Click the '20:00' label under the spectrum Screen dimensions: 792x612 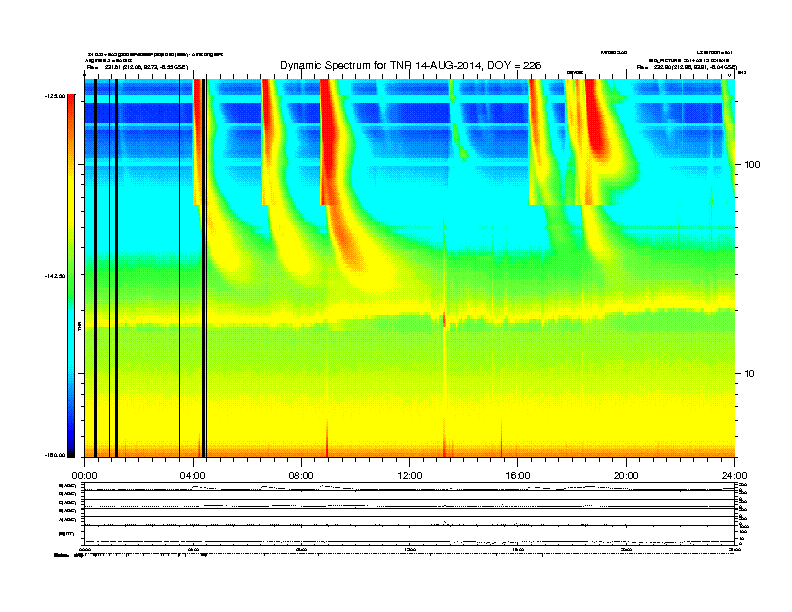pyautogui.click(x=626, y=476)
